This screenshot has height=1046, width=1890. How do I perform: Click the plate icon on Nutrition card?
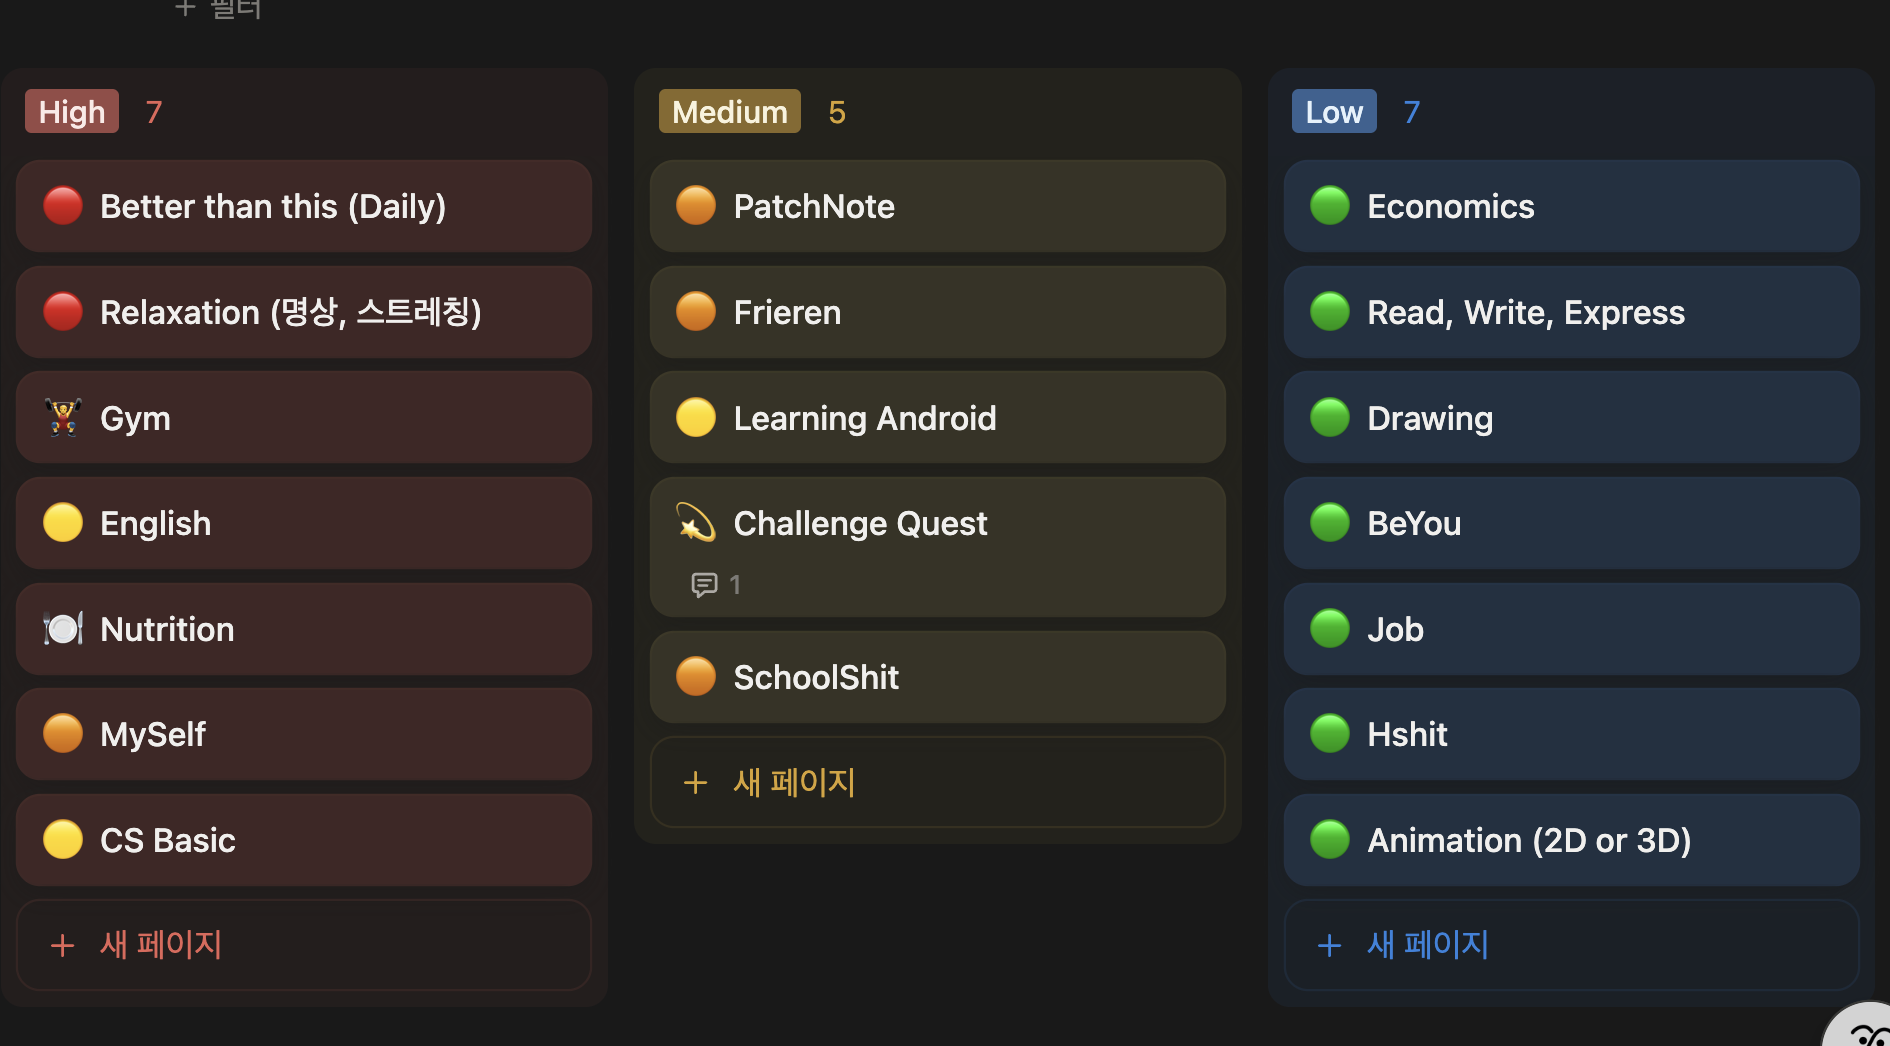click(63, 629)
